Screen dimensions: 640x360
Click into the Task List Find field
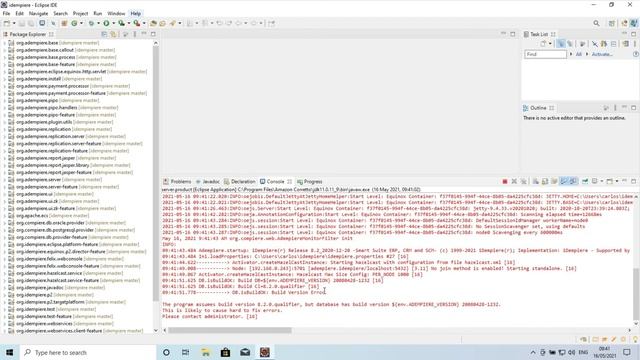[x=545, y=54]
